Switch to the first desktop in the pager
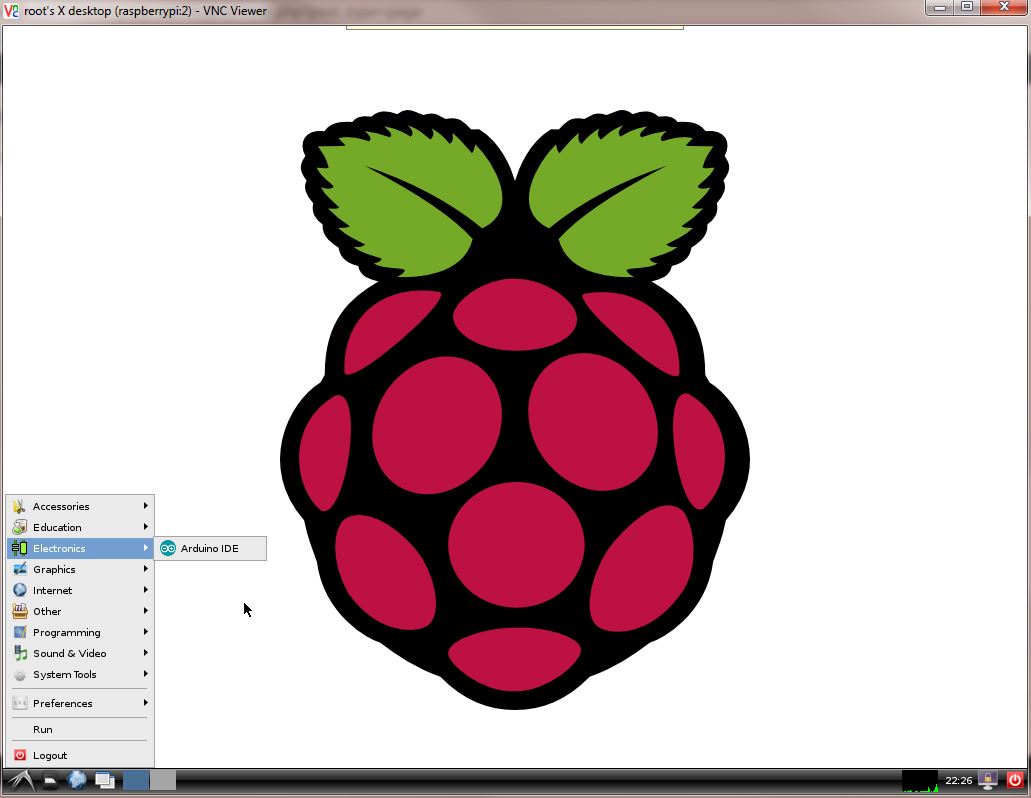 click(x=136, y=780)
